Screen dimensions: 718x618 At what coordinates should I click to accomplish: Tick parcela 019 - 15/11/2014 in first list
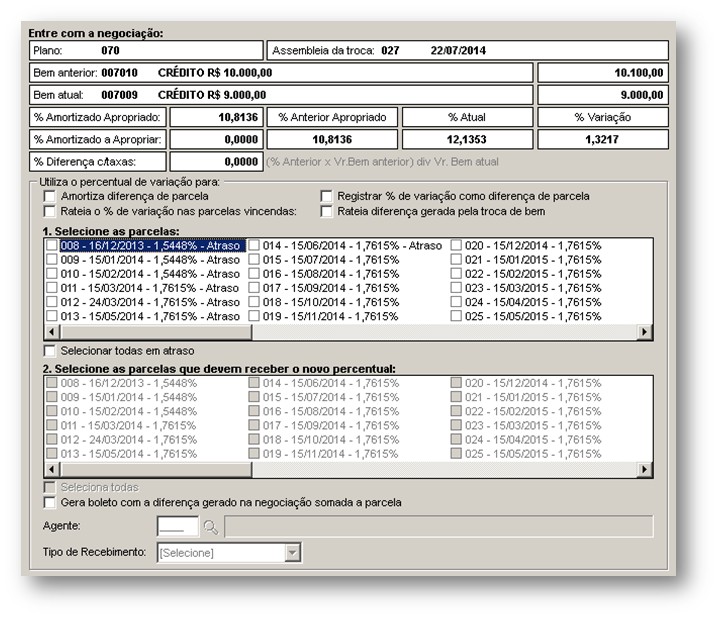[254, 316]
